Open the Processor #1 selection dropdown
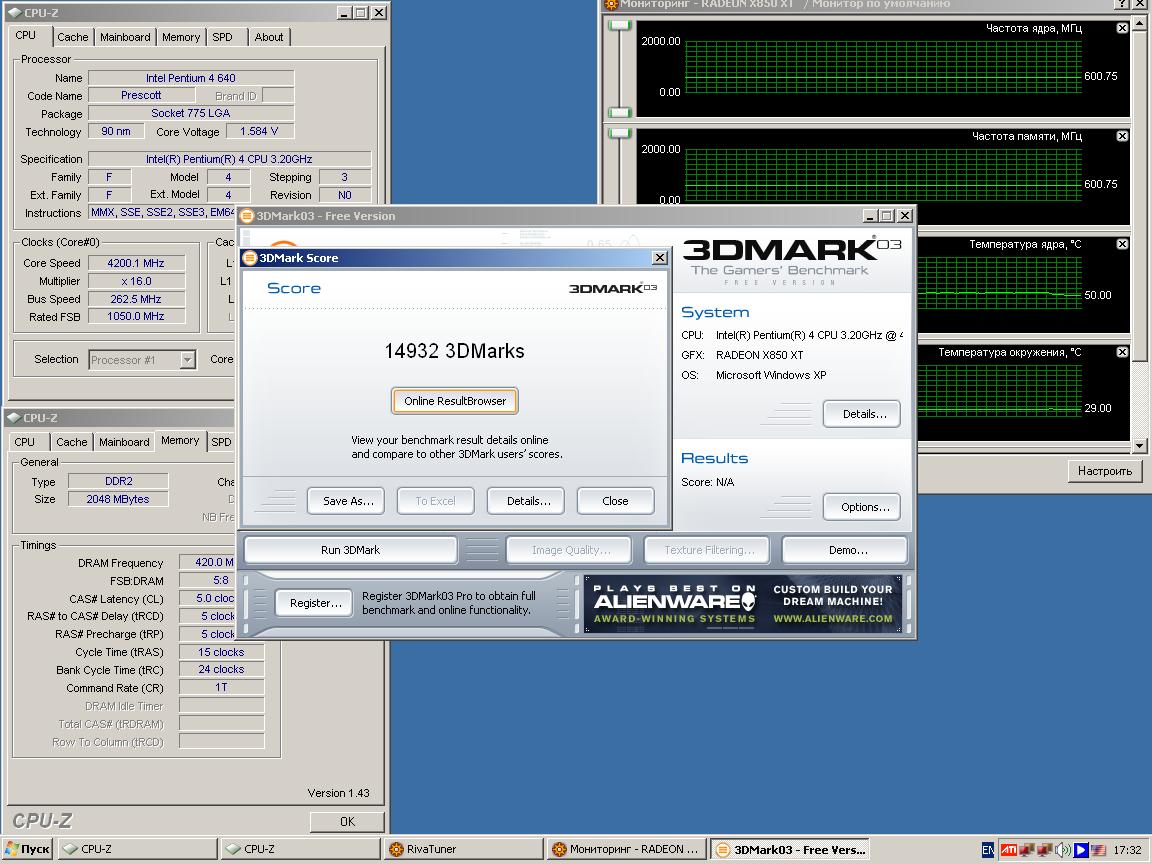Viewport: 1152px width, 864px height. [x=187, y=360]
